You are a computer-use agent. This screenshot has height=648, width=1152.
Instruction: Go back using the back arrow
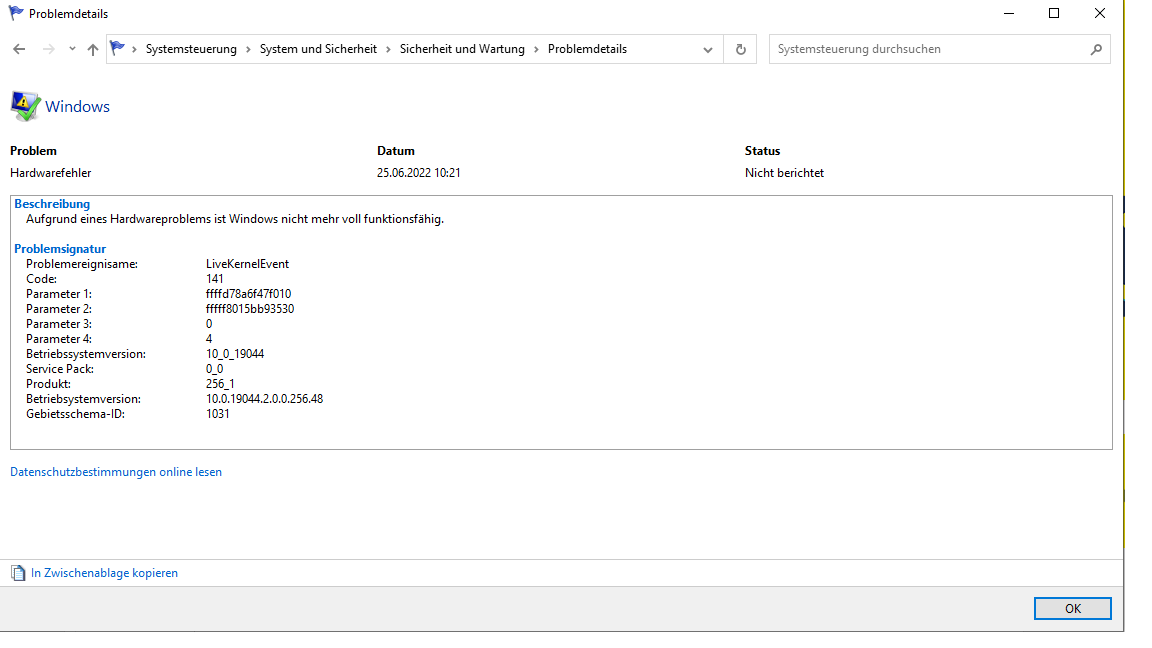click(19, 49)
